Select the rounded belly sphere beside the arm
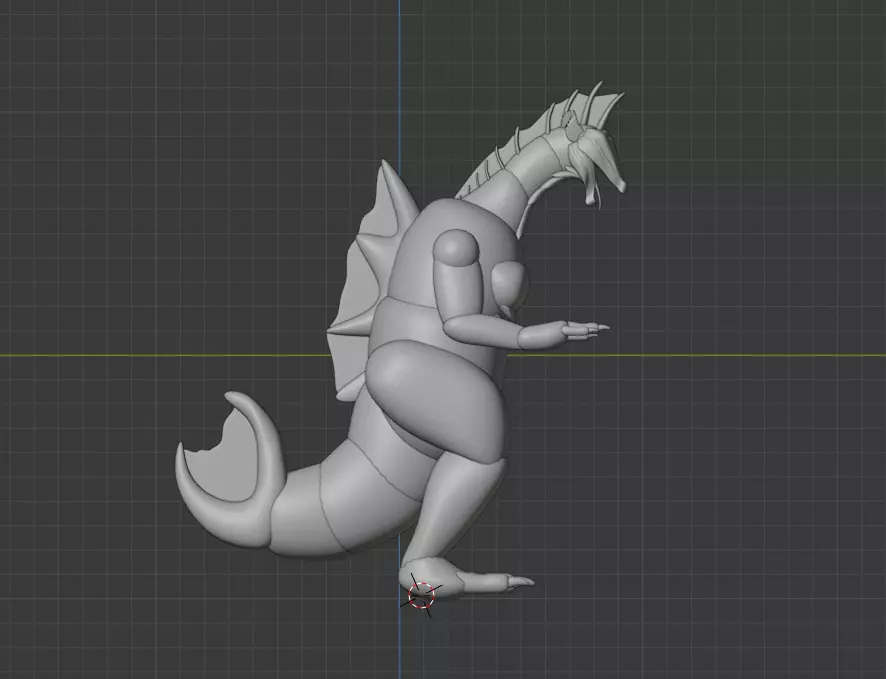886x679 pixels. click(x=510, y=285)
